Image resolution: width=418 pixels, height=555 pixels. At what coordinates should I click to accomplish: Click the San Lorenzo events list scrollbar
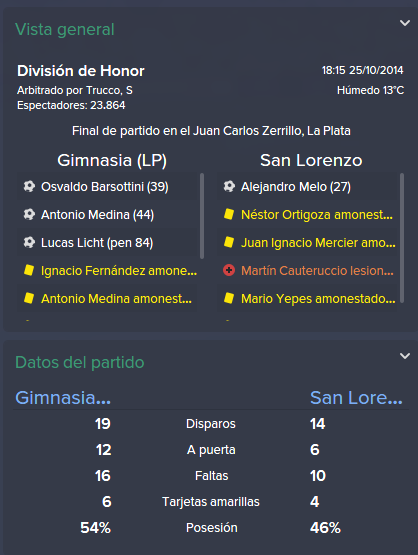pos(402,238)
